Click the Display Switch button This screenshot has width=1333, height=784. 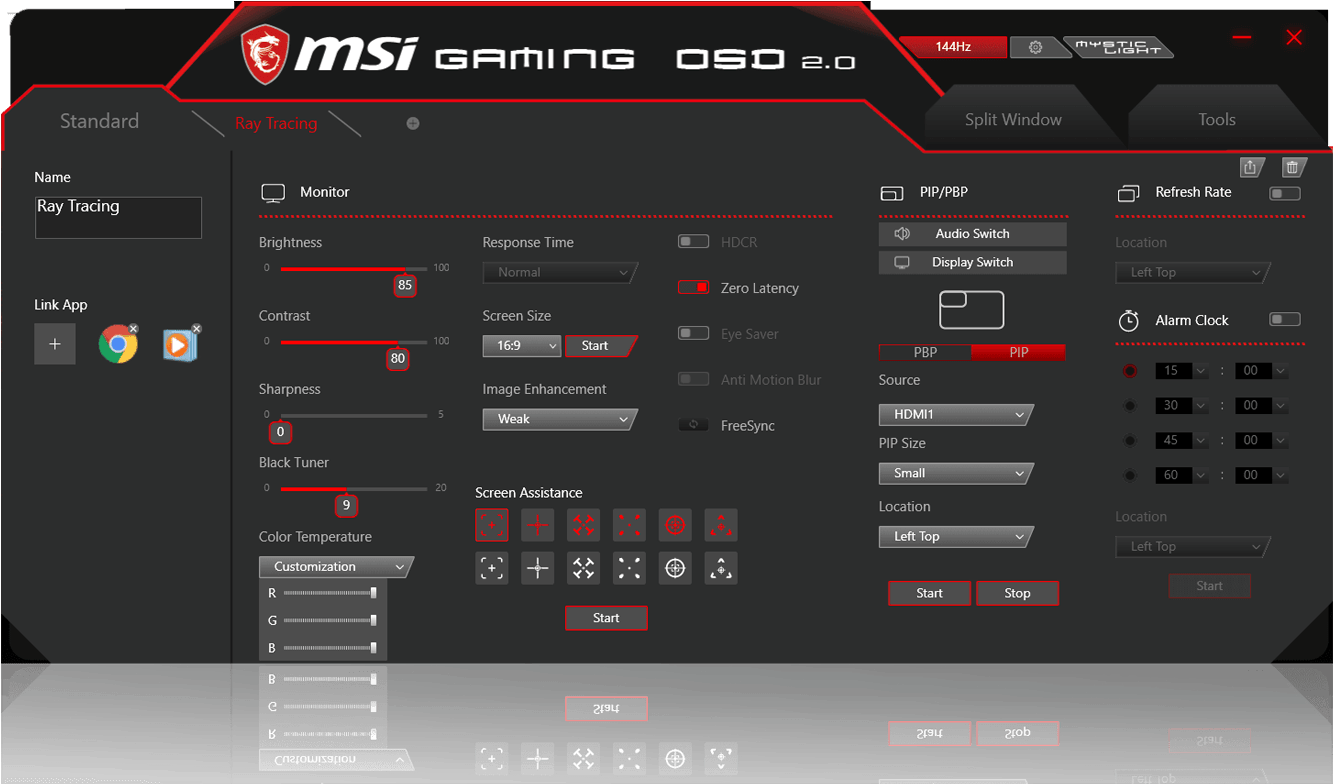(972, 262)
